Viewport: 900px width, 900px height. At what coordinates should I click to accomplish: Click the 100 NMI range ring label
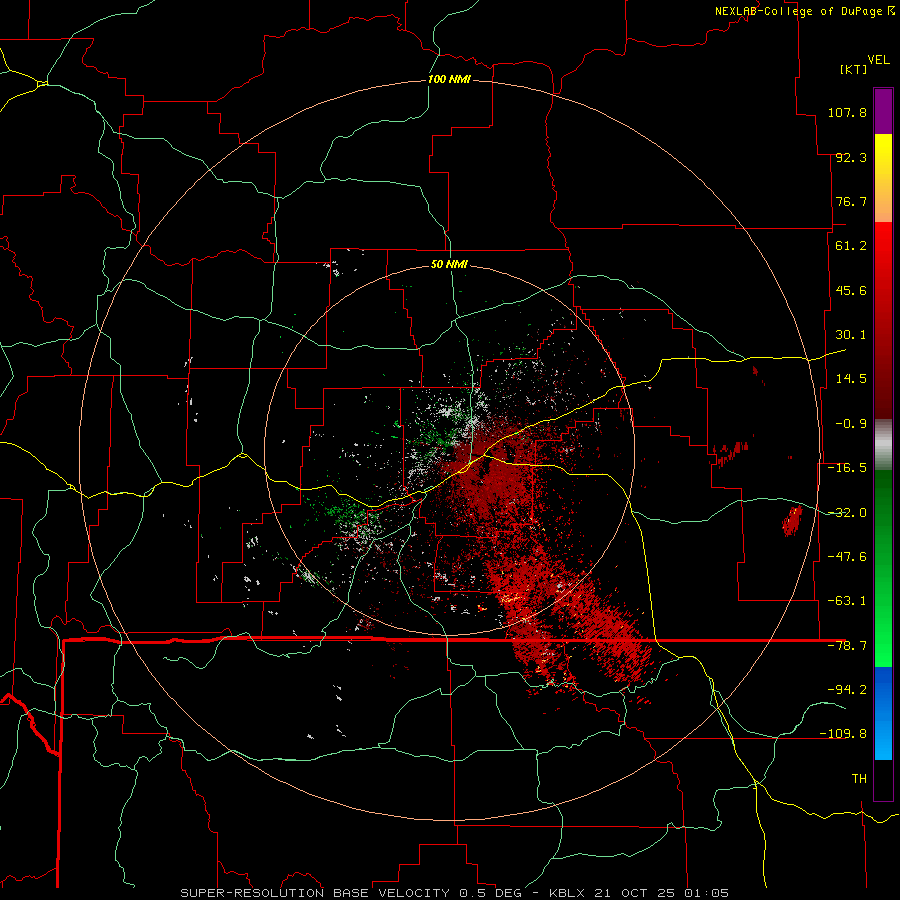click(449, 79)
